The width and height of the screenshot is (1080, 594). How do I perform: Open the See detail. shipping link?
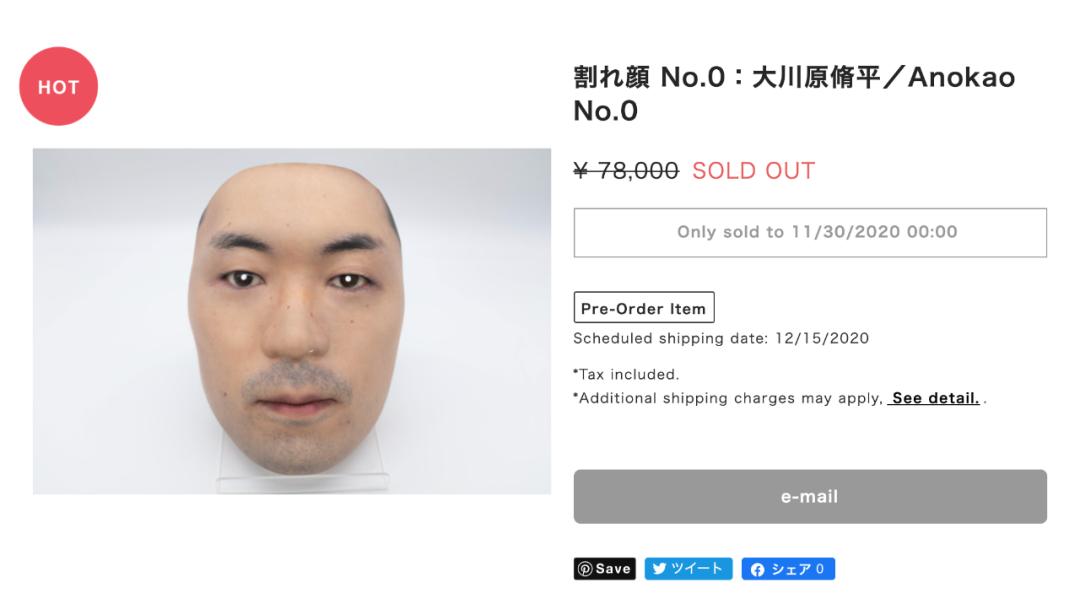[936, 398]
